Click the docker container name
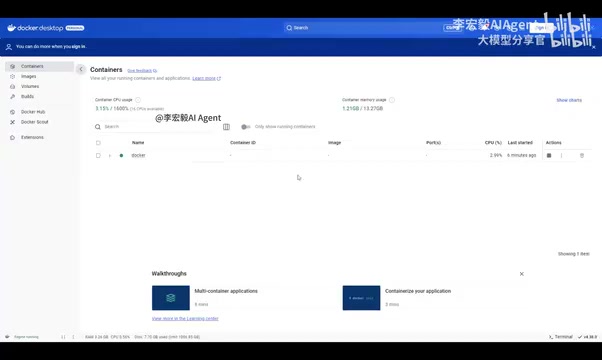602x360 pixels. (138, 155)
